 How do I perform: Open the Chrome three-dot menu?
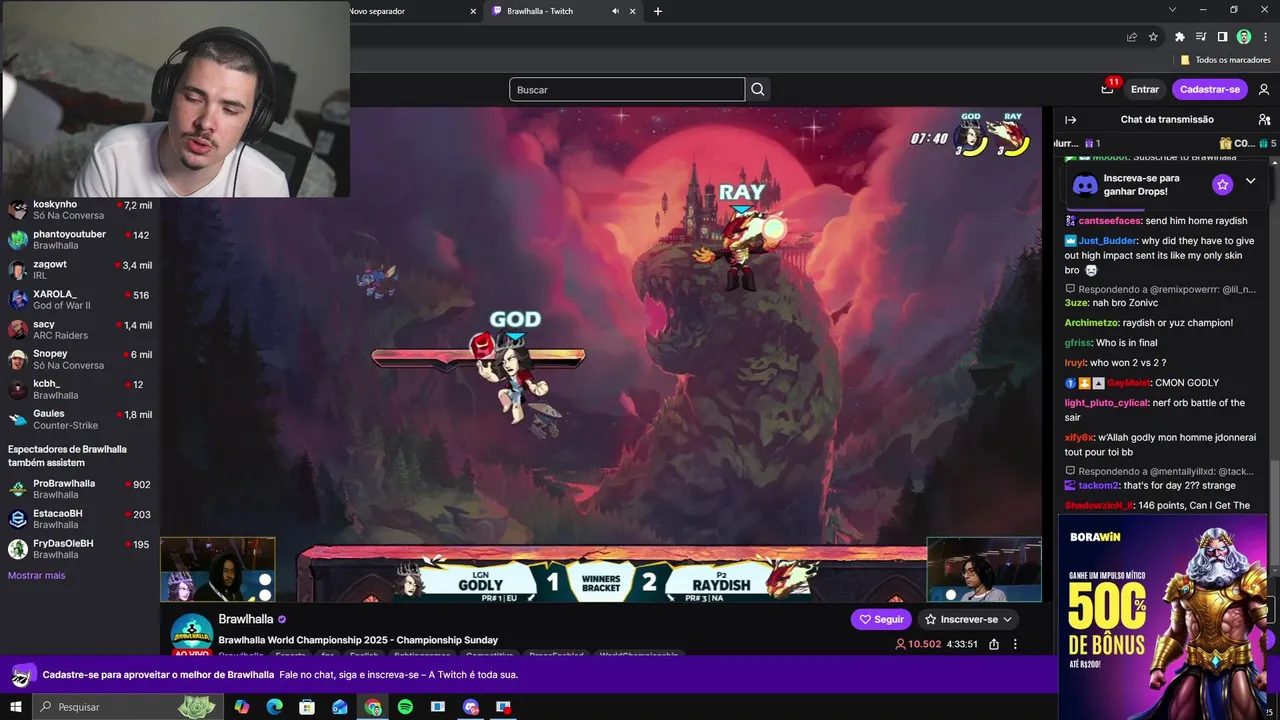point(1266,37)
